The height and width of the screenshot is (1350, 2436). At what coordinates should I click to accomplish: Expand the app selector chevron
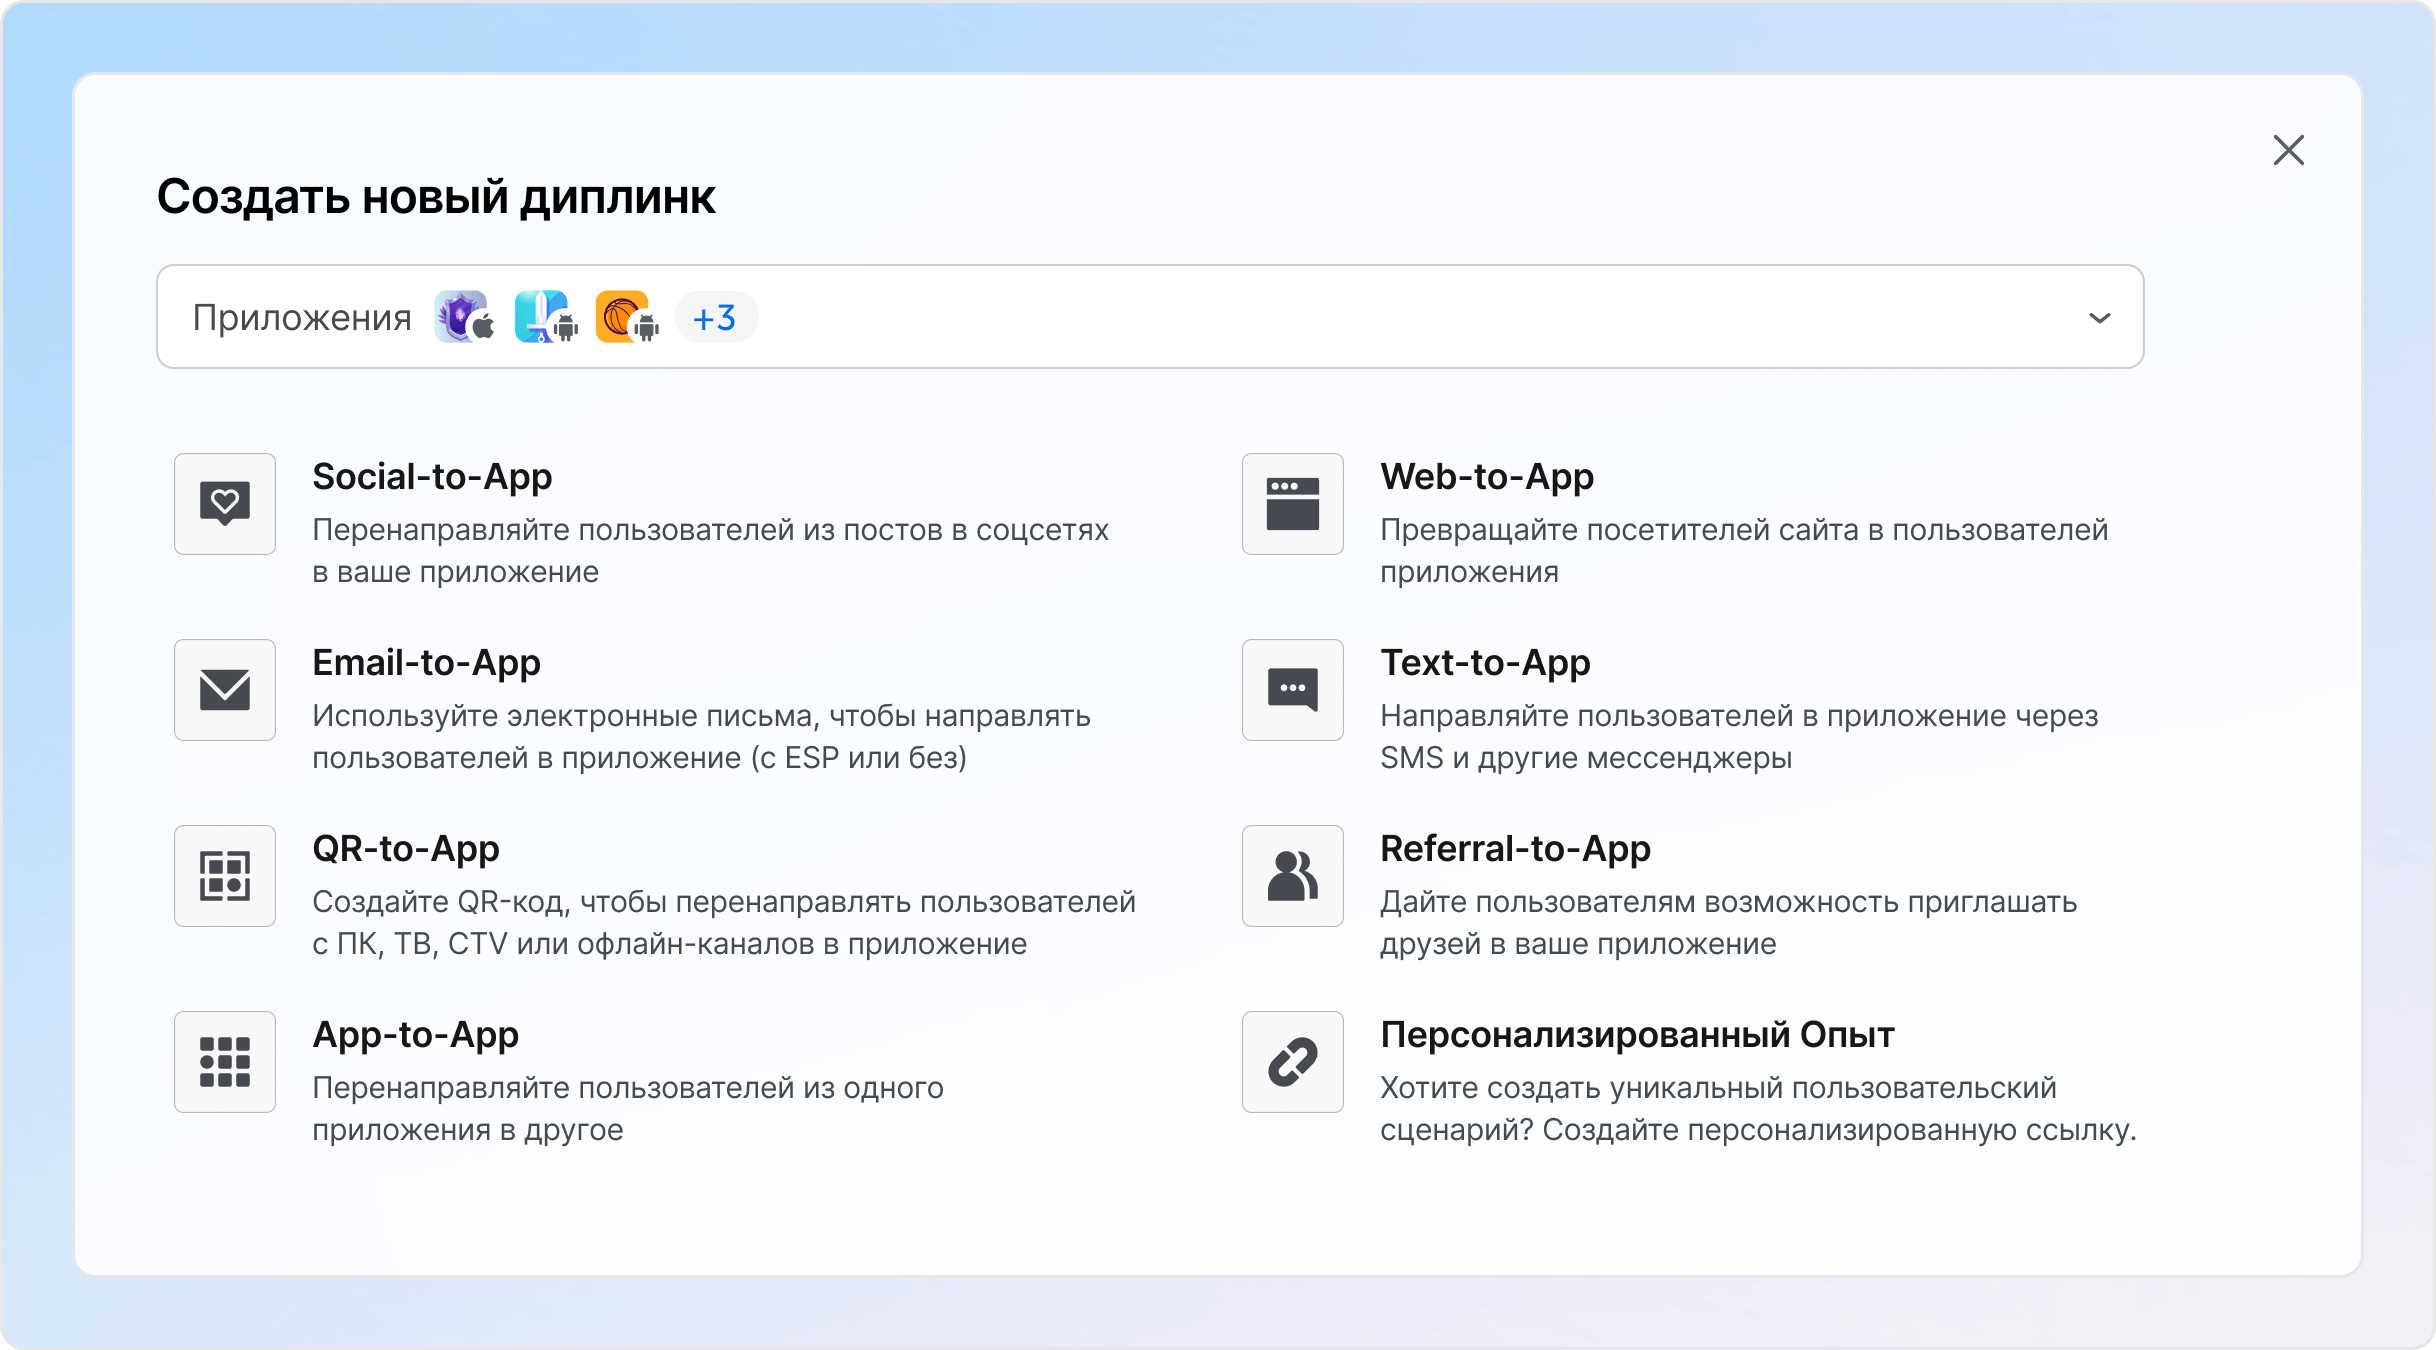pos(2098,318)
